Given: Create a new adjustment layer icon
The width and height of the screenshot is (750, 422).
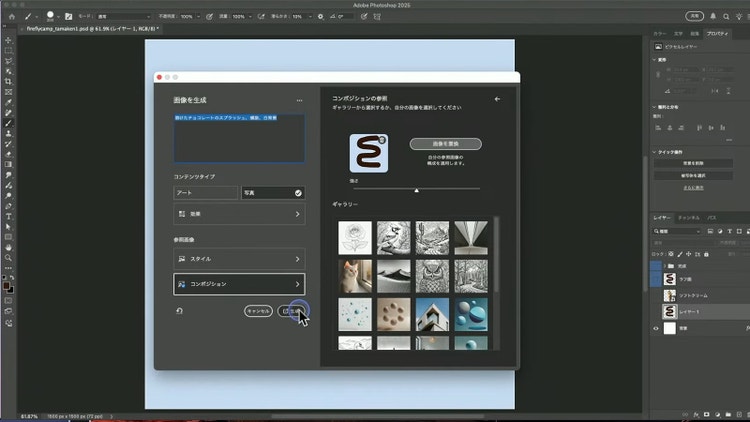Looking at the screenshot, I should point(717,414).
